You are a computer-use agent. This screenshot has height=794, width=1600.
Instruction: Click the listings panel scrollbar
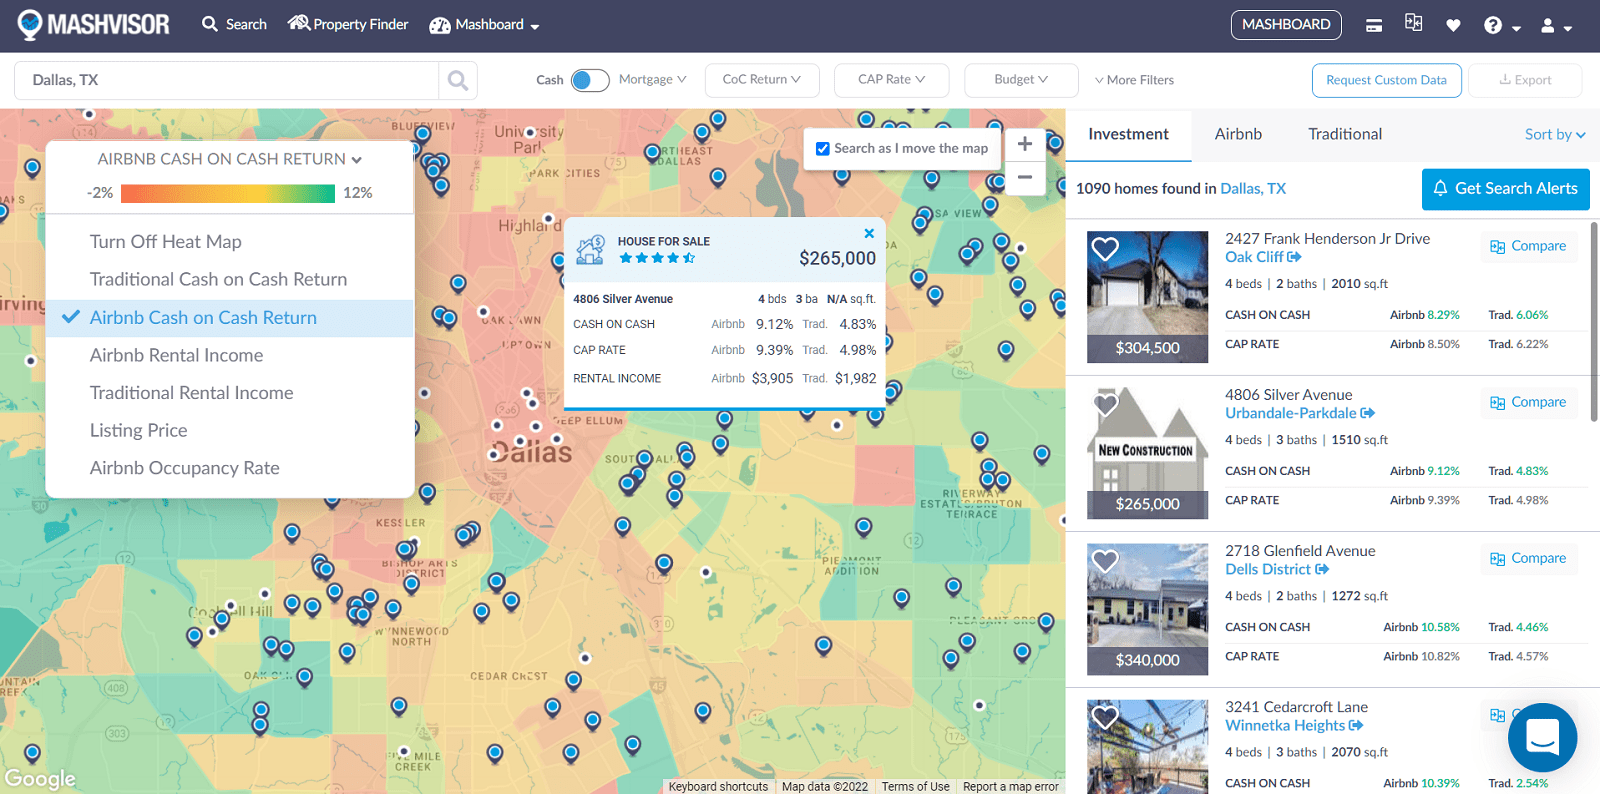pos(1593,320)
